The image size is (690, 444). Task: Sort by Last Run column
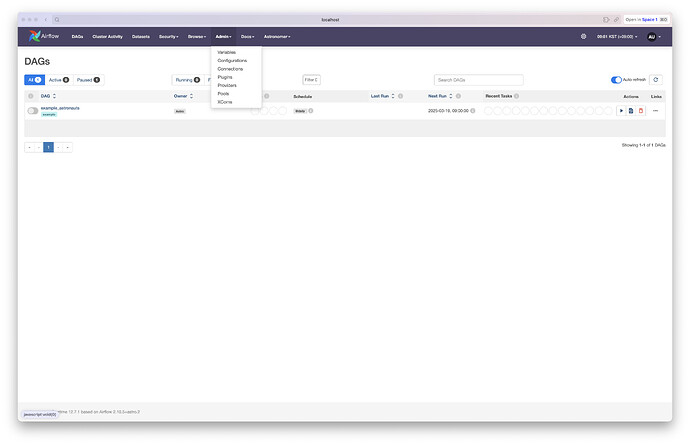(x=382, y=96)
